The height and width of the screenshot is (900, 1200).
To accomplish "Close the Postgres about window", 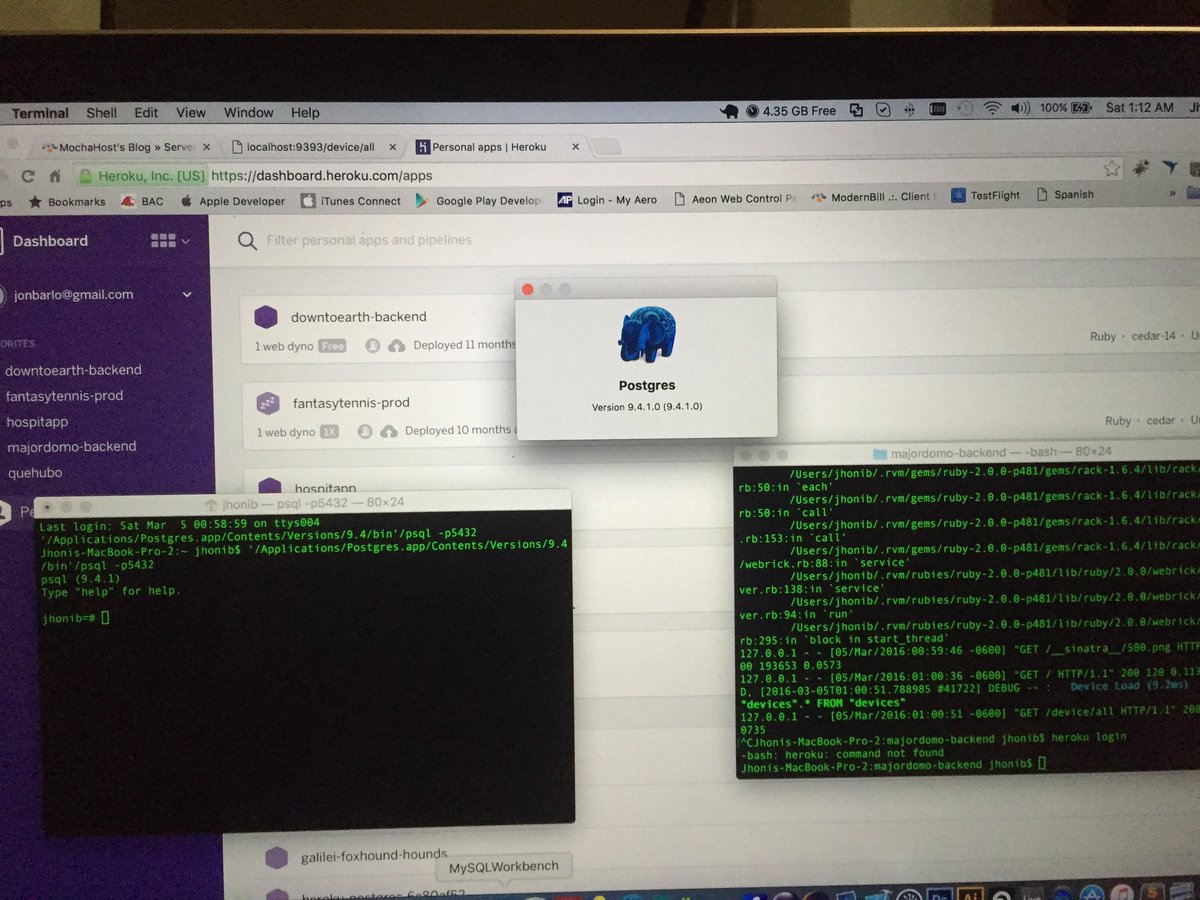I will point(529,289).
